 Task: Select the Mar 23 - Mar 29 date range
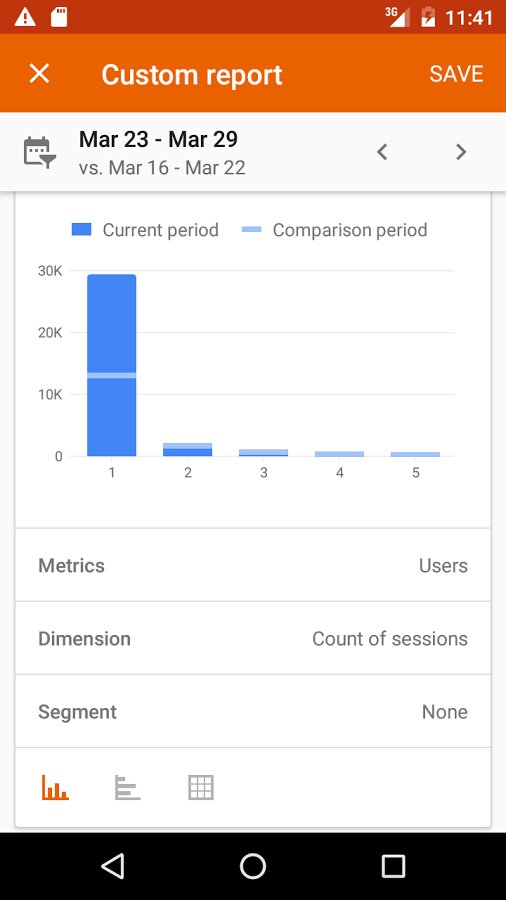[158, 139]
